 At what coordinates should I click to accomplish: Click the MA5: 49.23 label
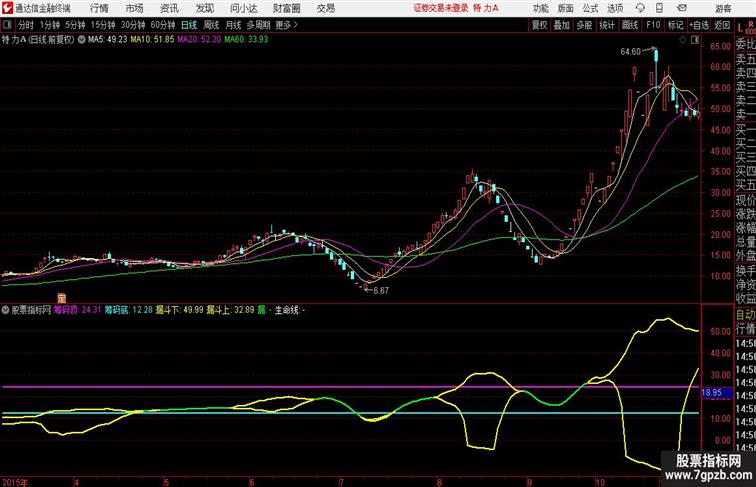pos(108,40)
